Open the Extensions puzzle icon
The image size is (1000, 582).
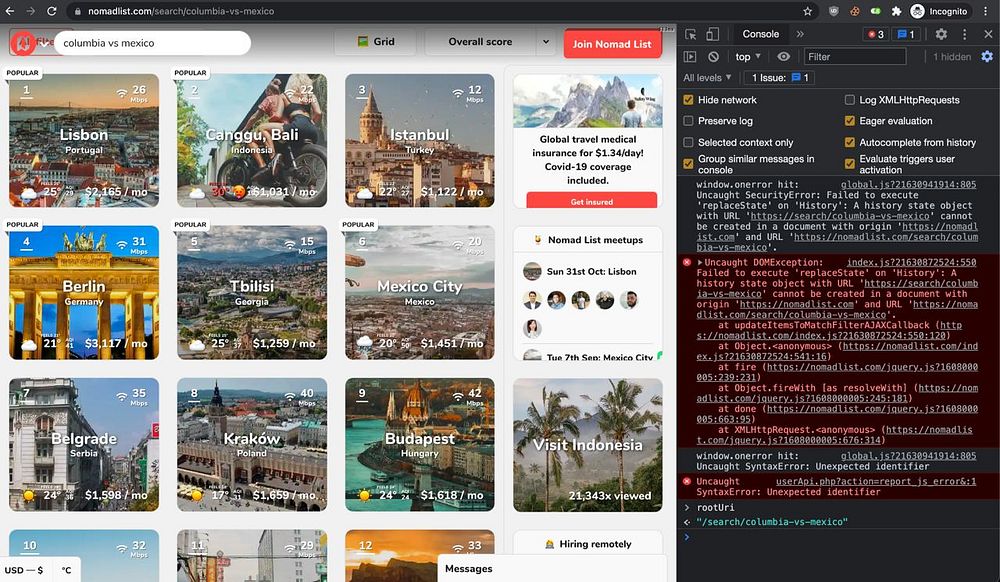897,11
